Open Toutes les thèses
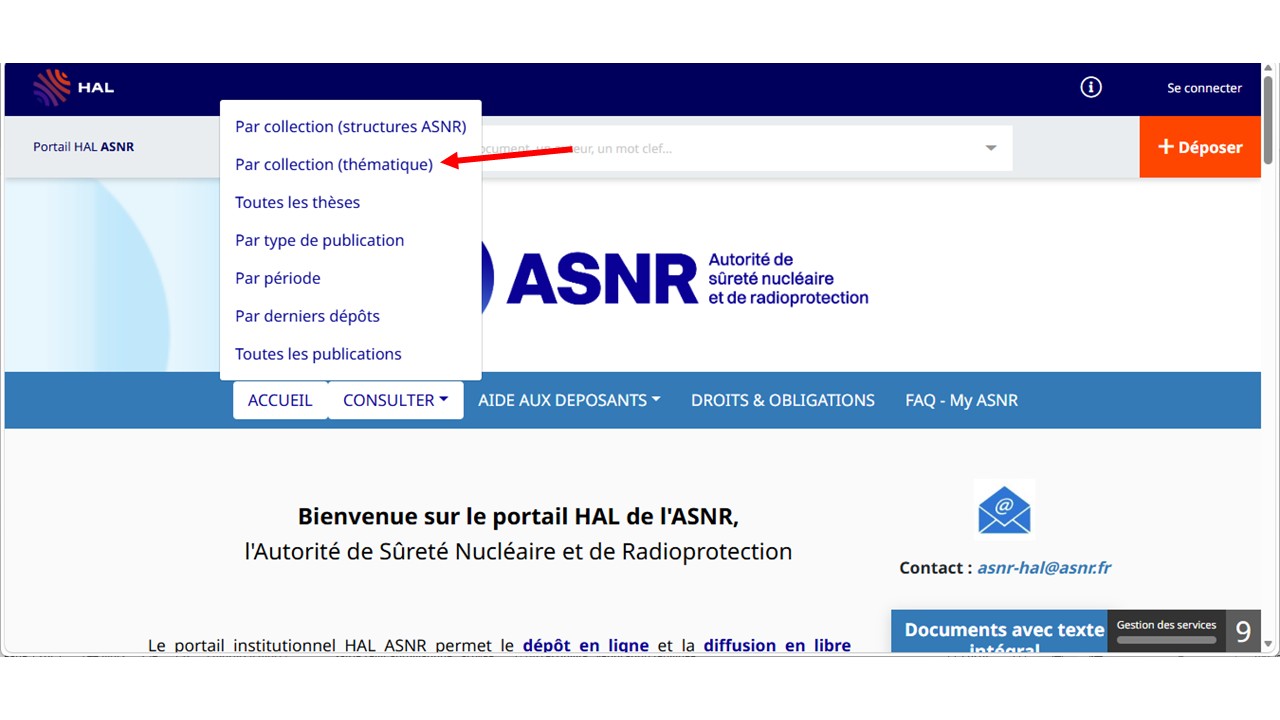This screenshot has height=720, width=1280. click(x=298, y=203)
